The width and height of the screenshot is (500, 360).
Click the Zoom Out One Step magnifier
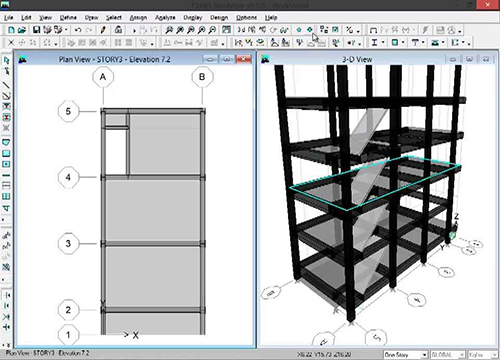(x=212, y=30)
